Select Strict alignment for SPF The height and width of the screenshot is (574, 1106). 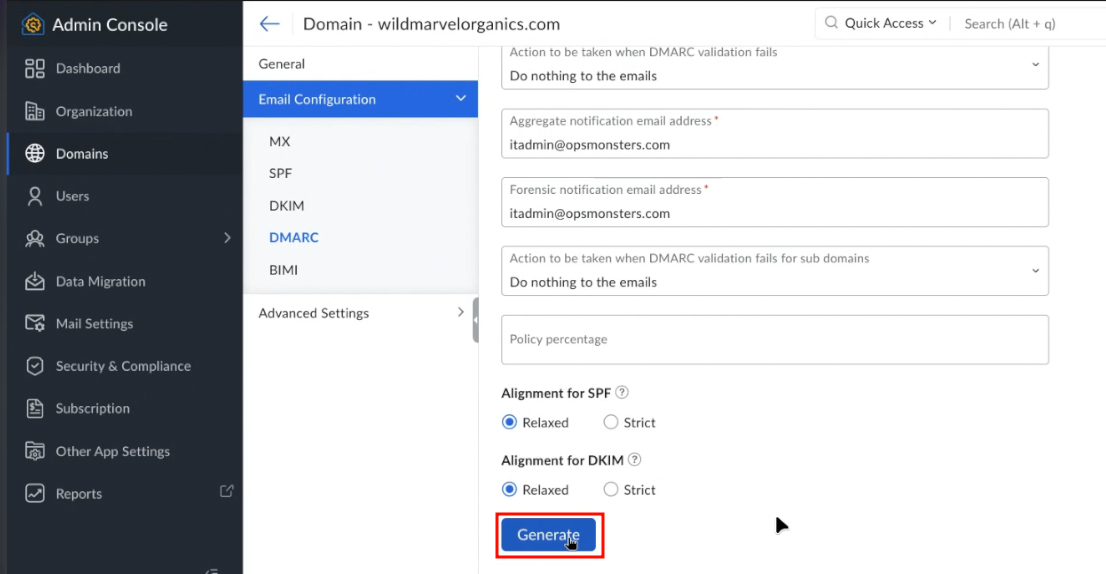(611, 423)
